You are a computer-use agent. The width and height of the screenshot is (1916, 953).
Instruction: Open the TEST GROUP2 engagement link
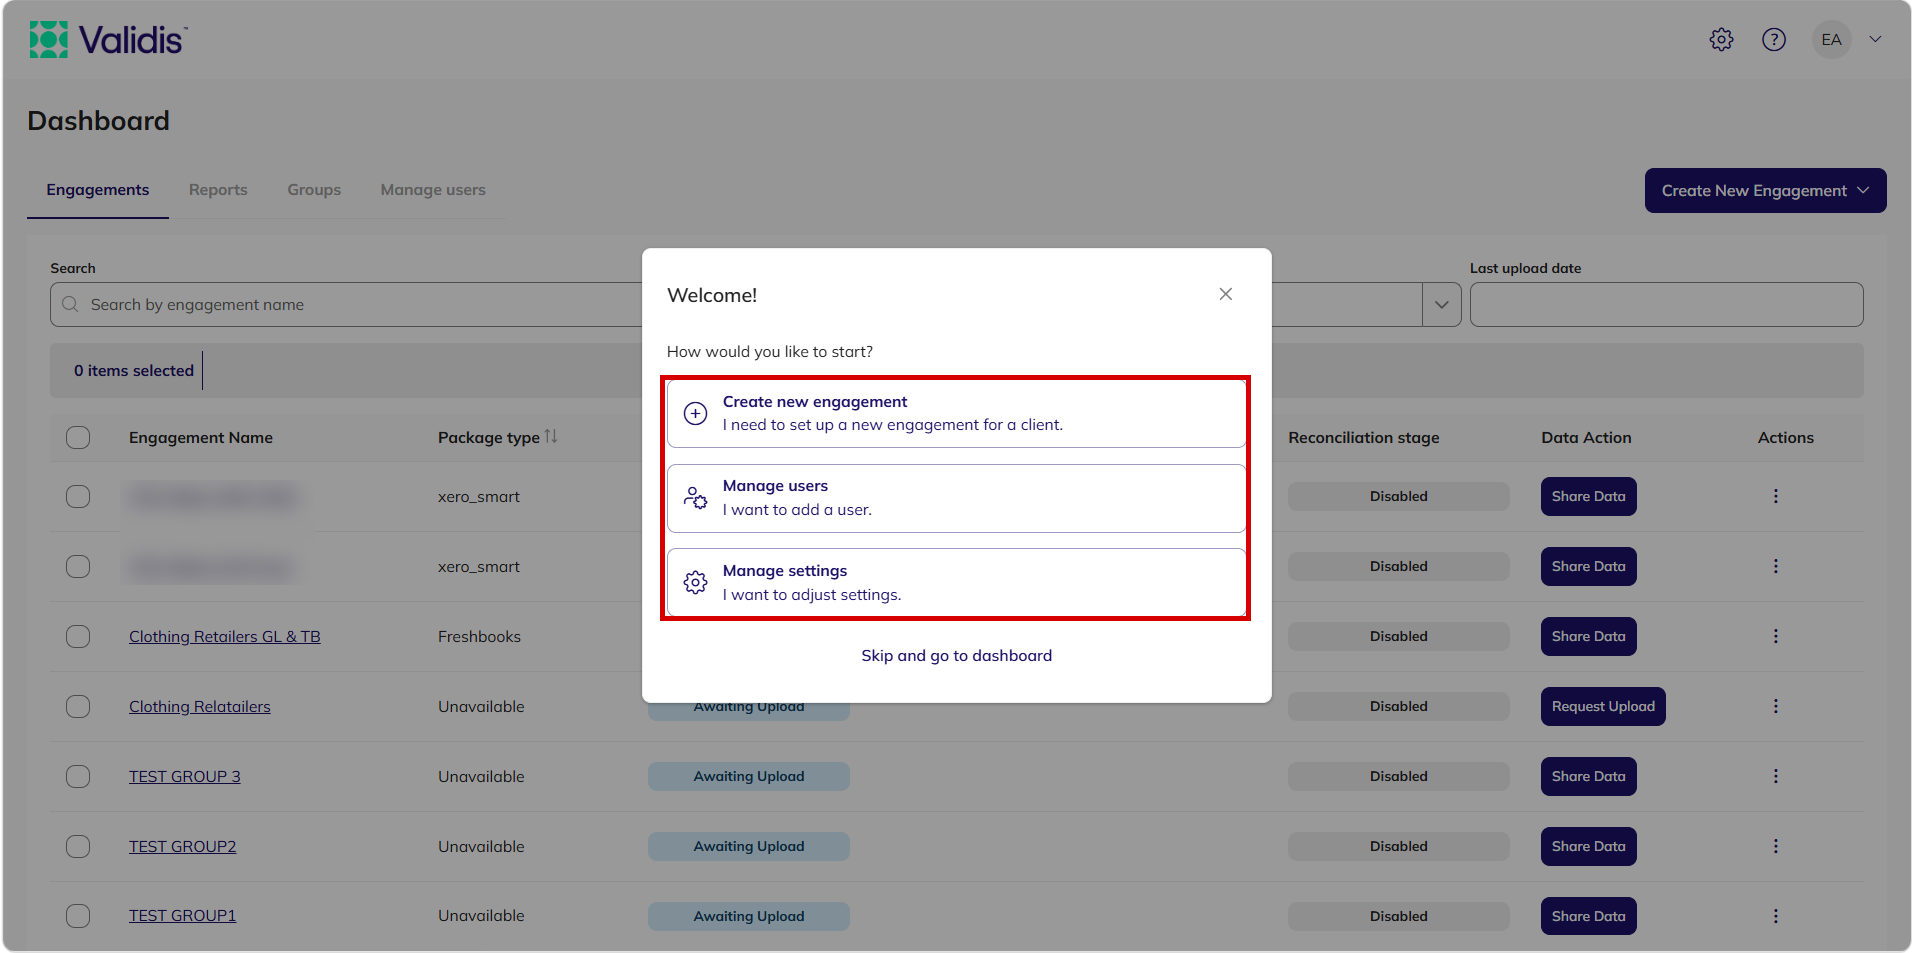(183, 846)
